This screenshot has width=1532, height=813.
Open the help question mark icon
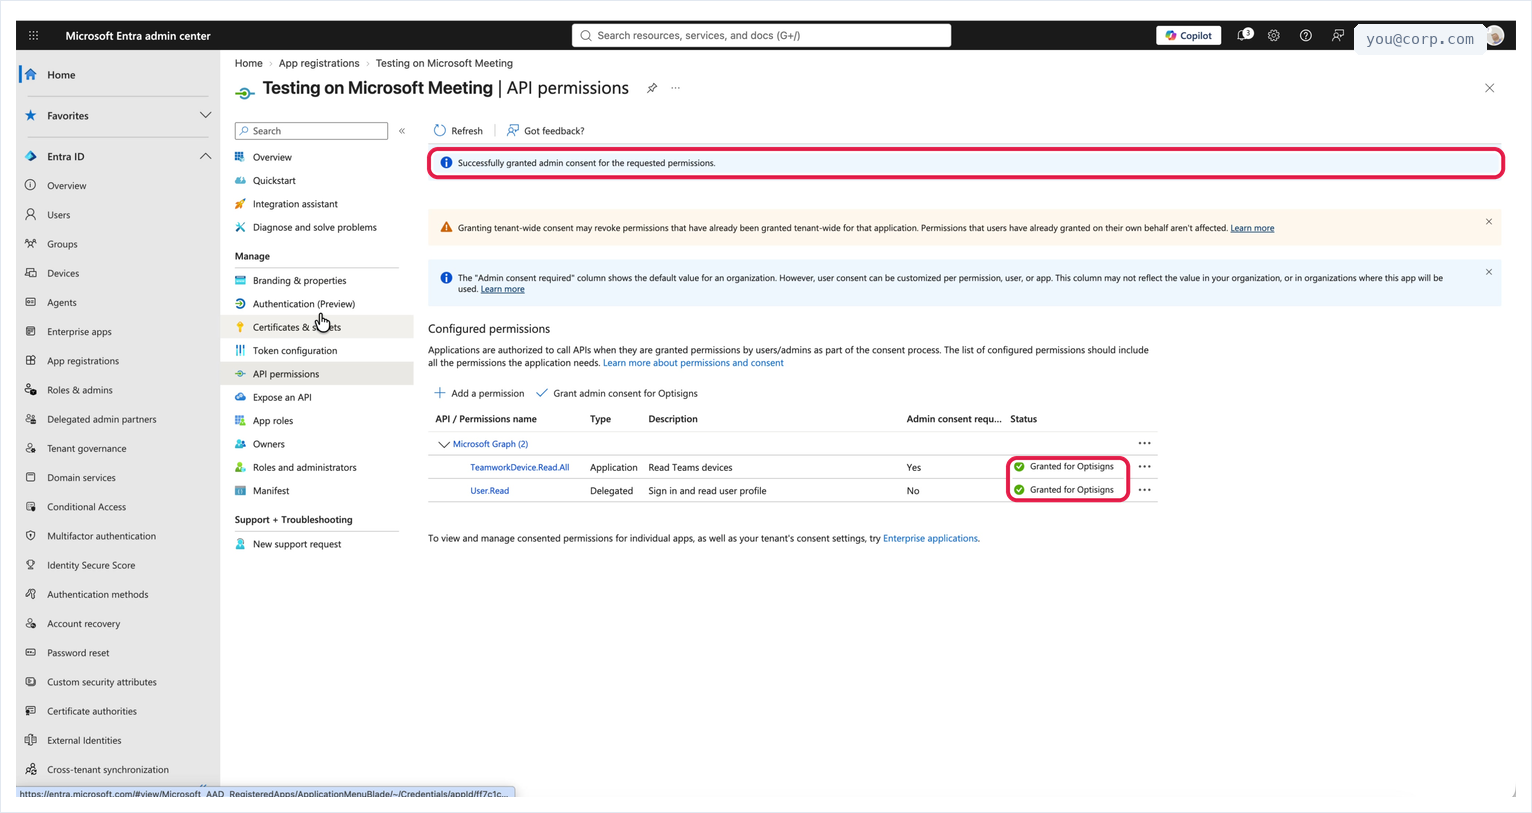[1305, 35]
